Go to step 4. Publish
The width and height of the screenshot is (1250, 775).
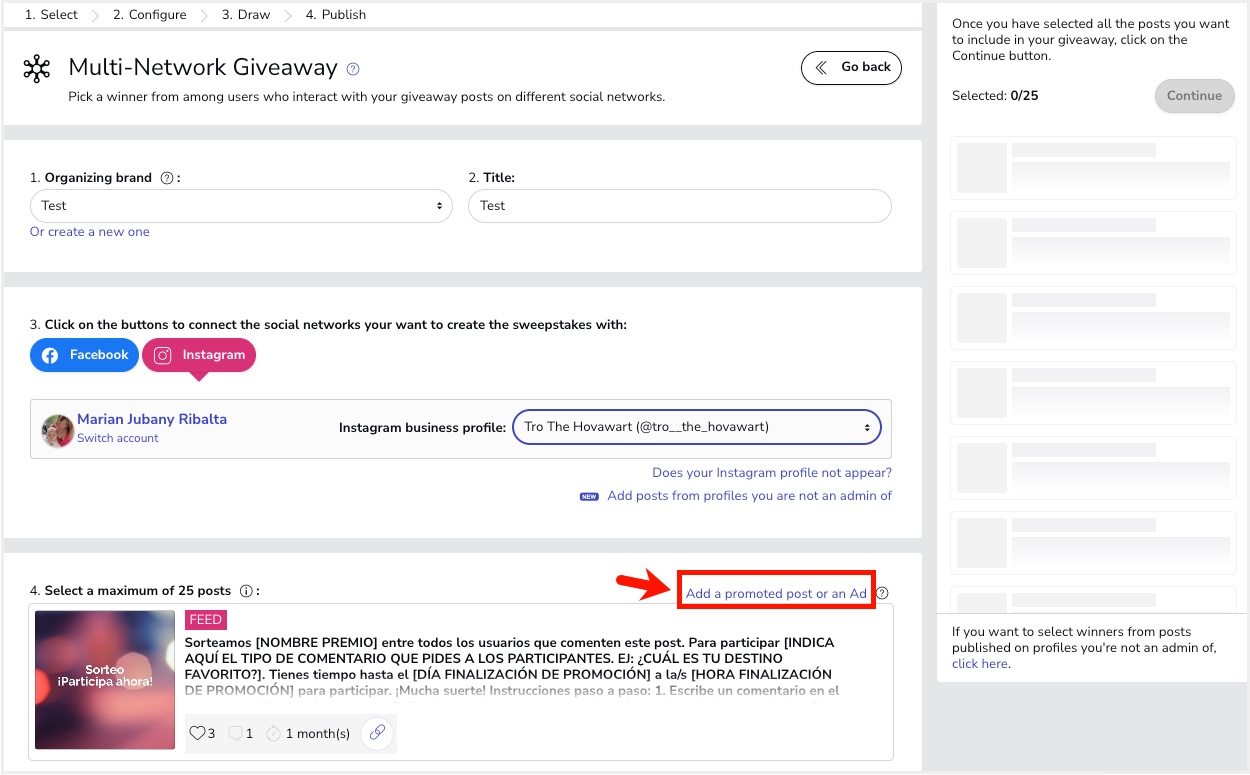coord(336,15)
